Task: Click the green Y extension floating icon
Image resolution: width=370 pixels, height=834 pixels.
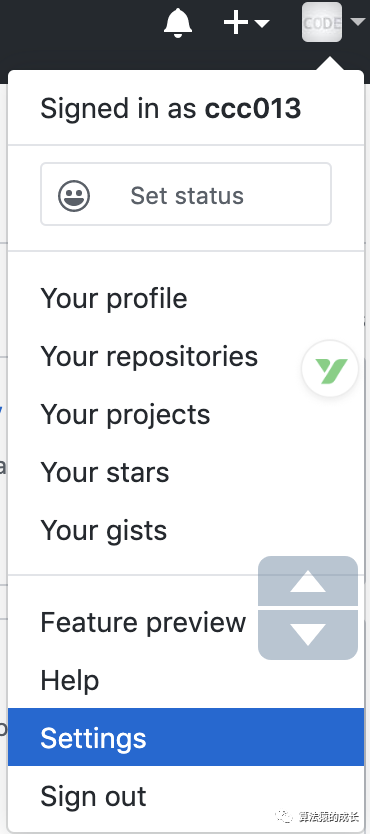Action: pos(331,369)
